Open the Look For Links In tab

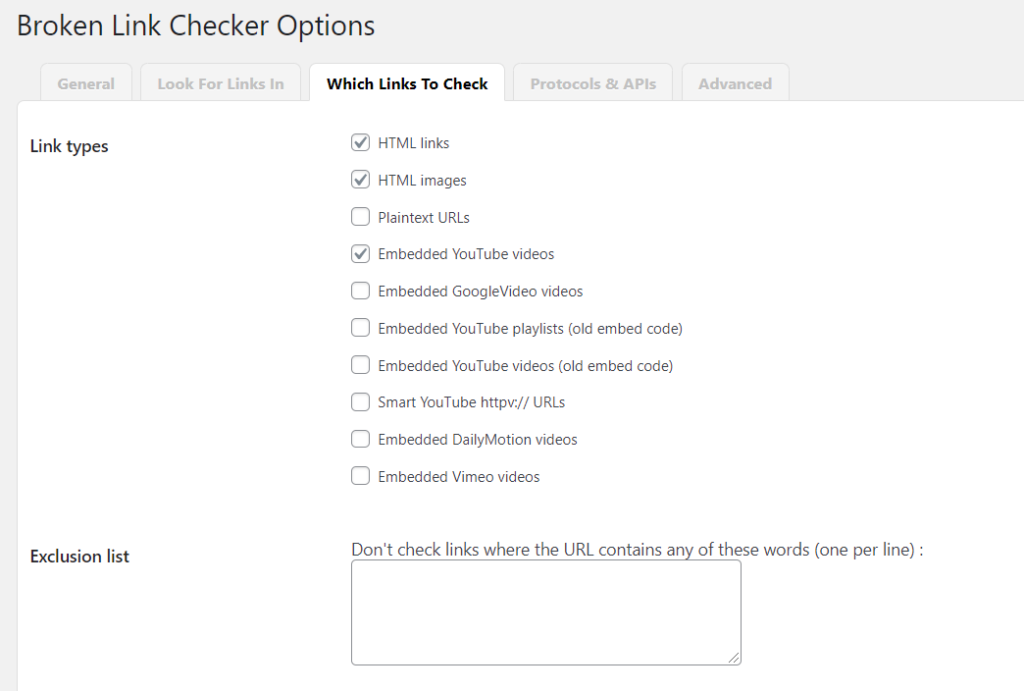221,84
